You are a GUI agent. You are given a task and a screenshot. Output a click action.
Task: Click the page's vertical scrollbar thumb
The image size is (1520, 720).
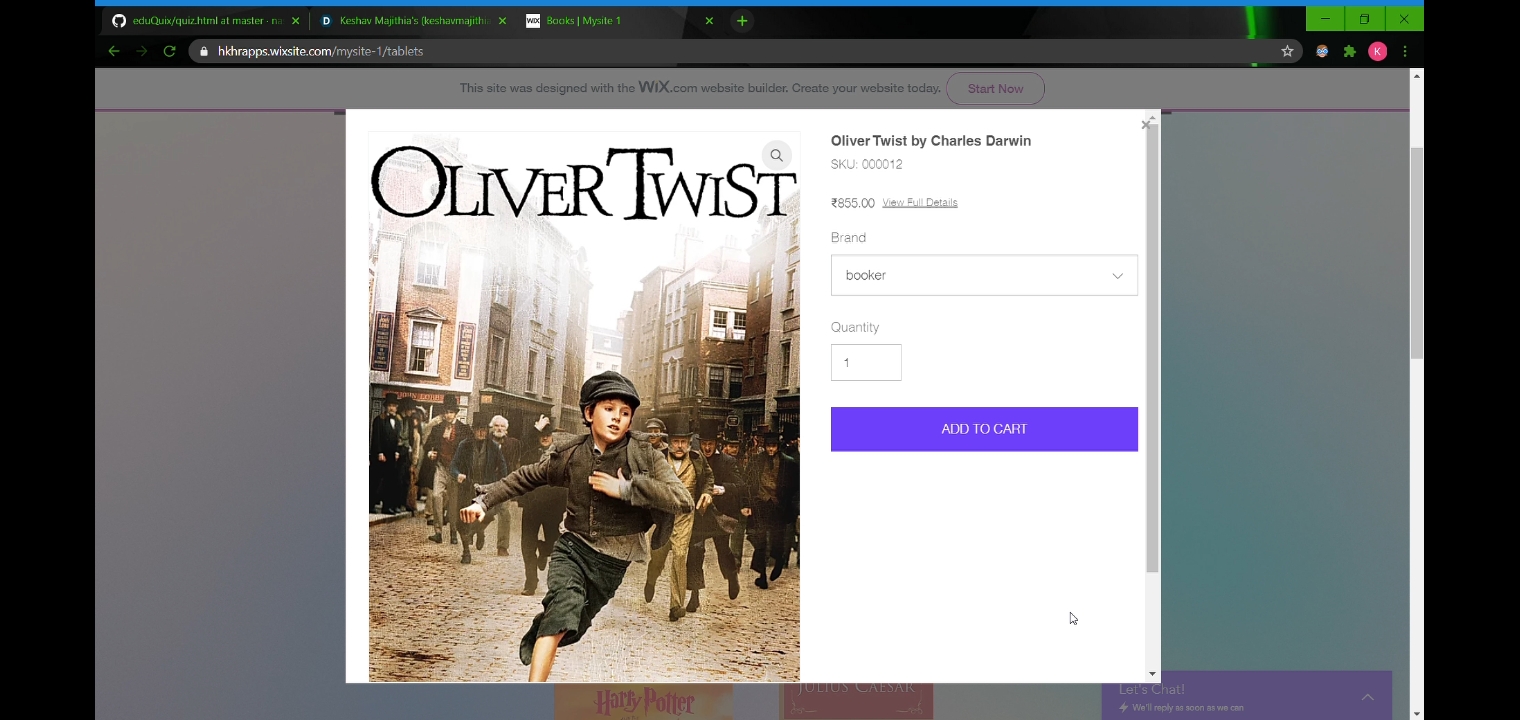coord(1417,253)
